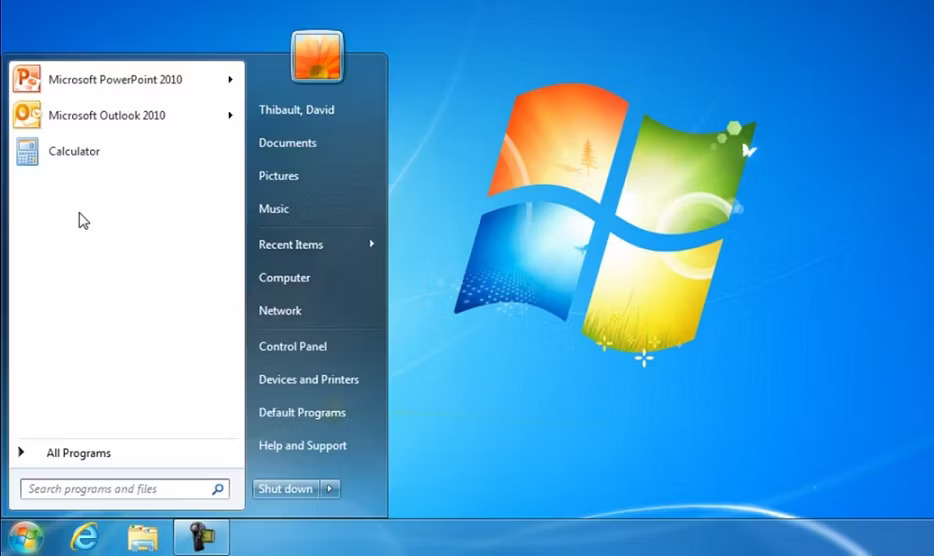Launch Internet Explorer from taskbar
The image size is (934, 556).
(84, 538)
